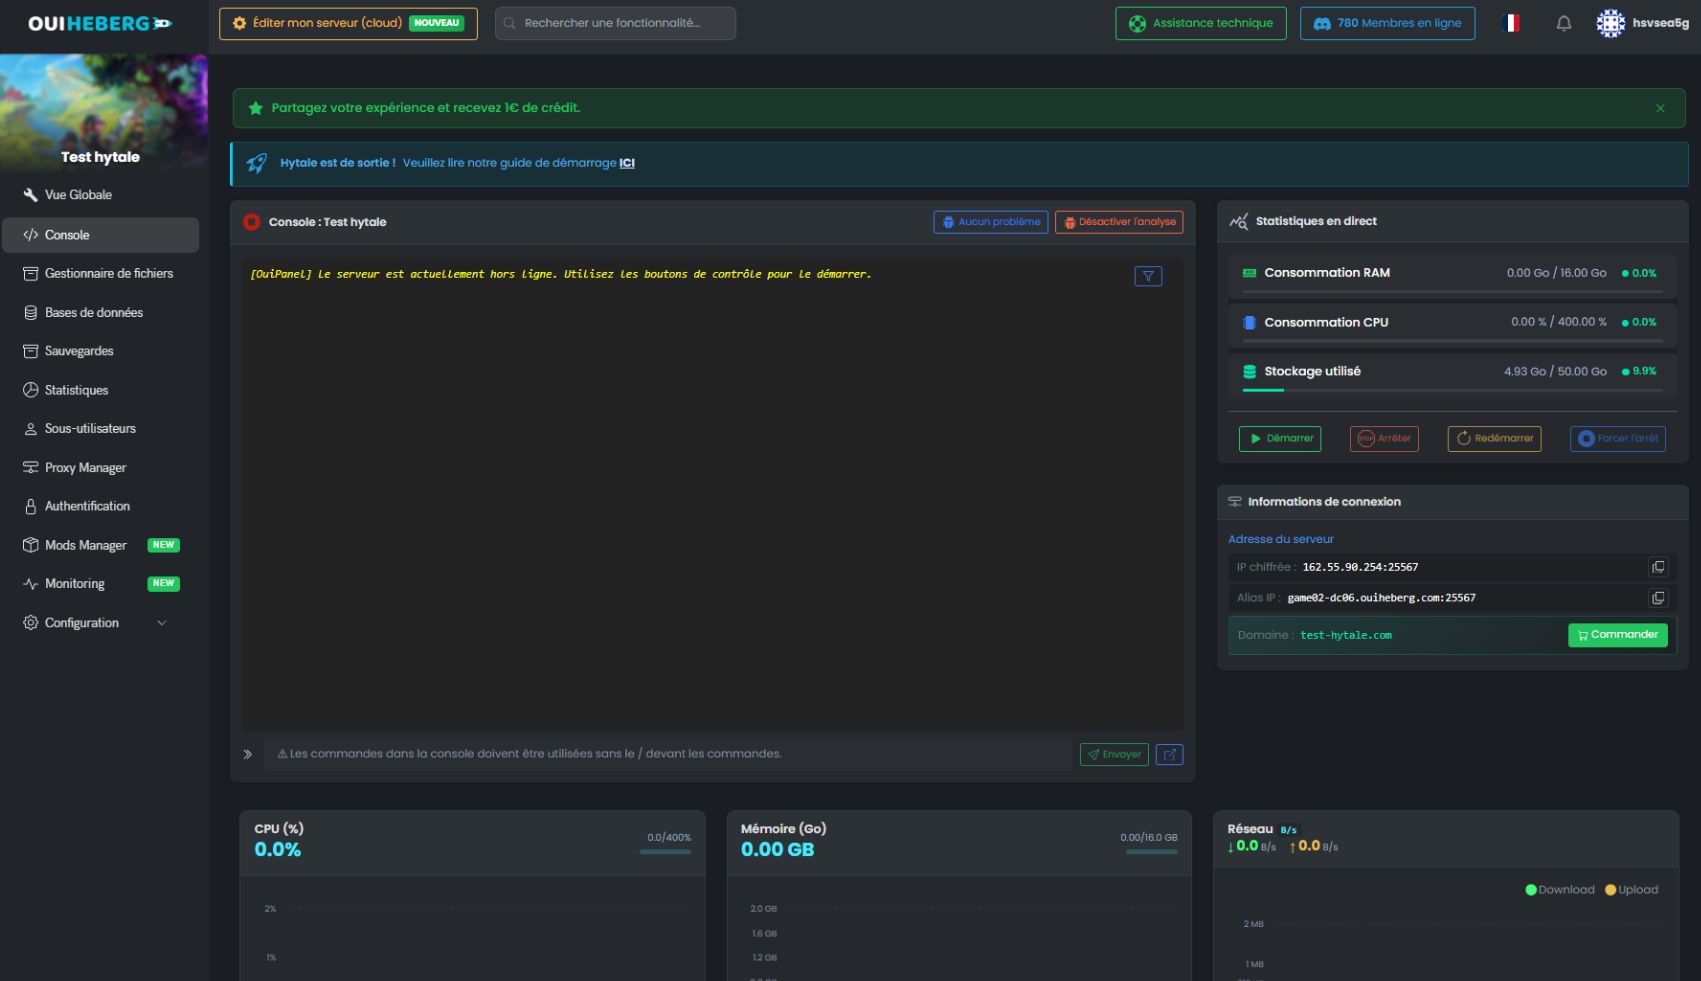1701x981 pixels.
Task: Disable analysis with Désactiver l'analyse
Action: [x=1118, y=222]
